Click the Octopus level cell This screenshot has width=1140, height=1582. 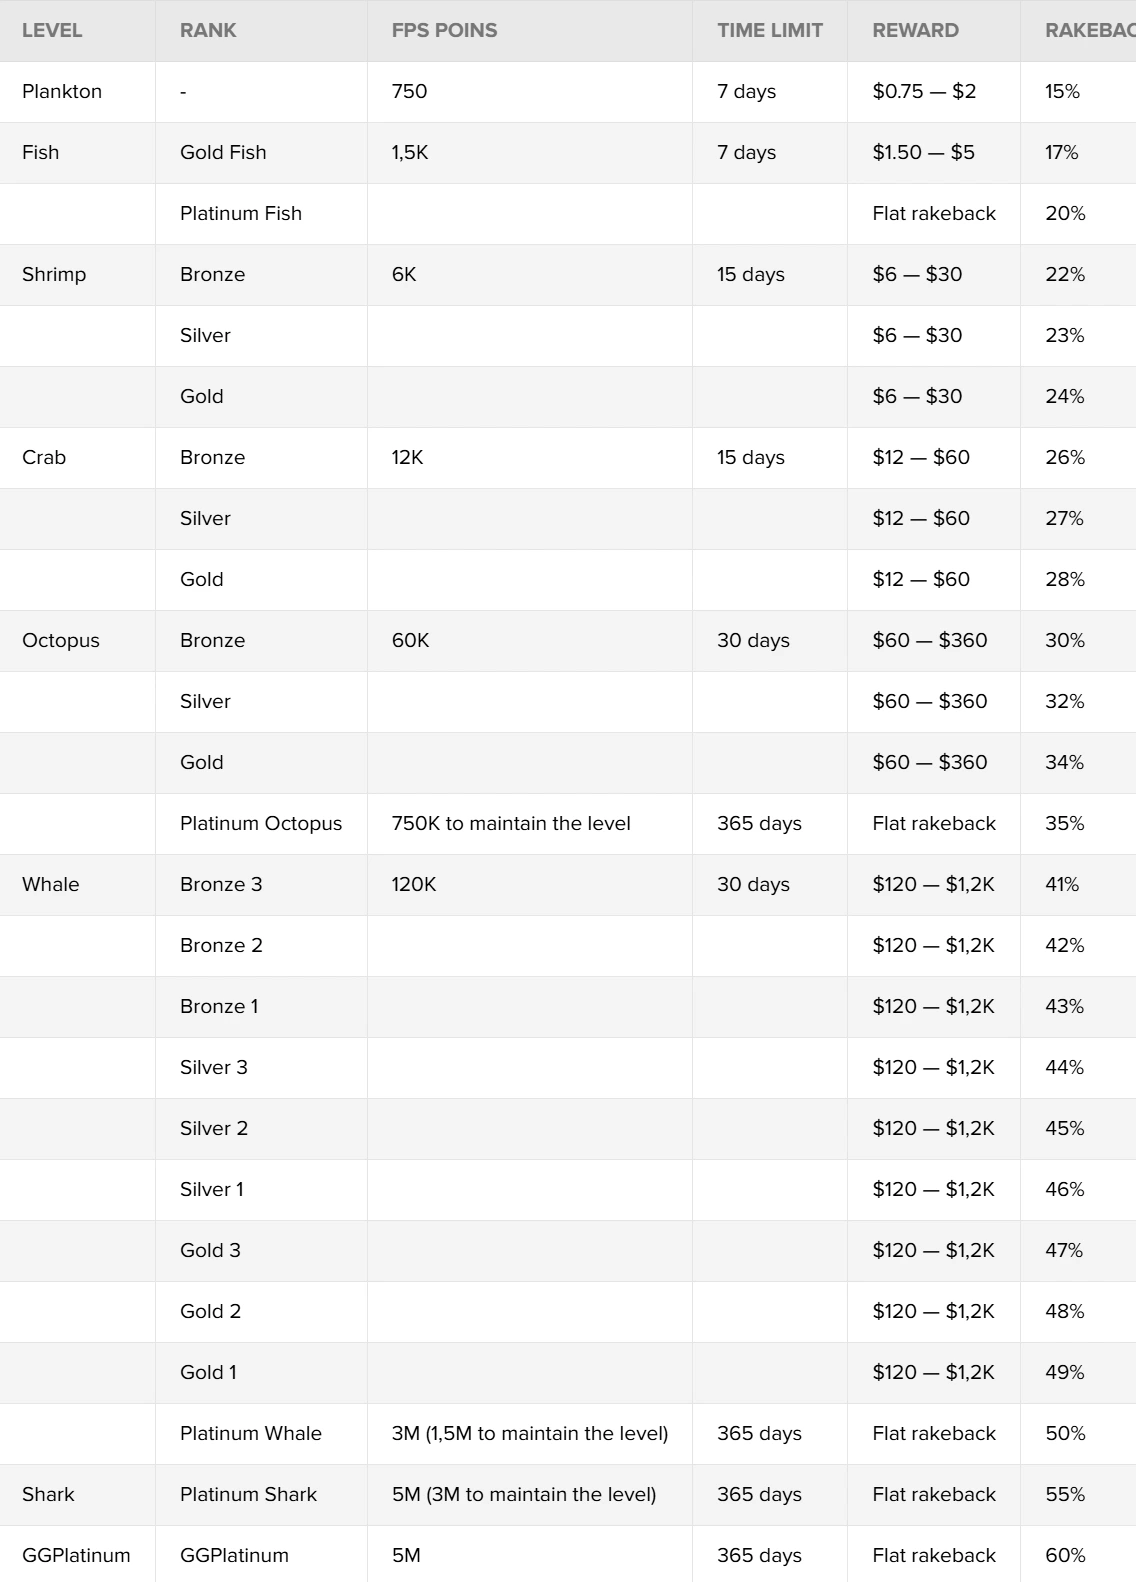(x=61, y=640)
